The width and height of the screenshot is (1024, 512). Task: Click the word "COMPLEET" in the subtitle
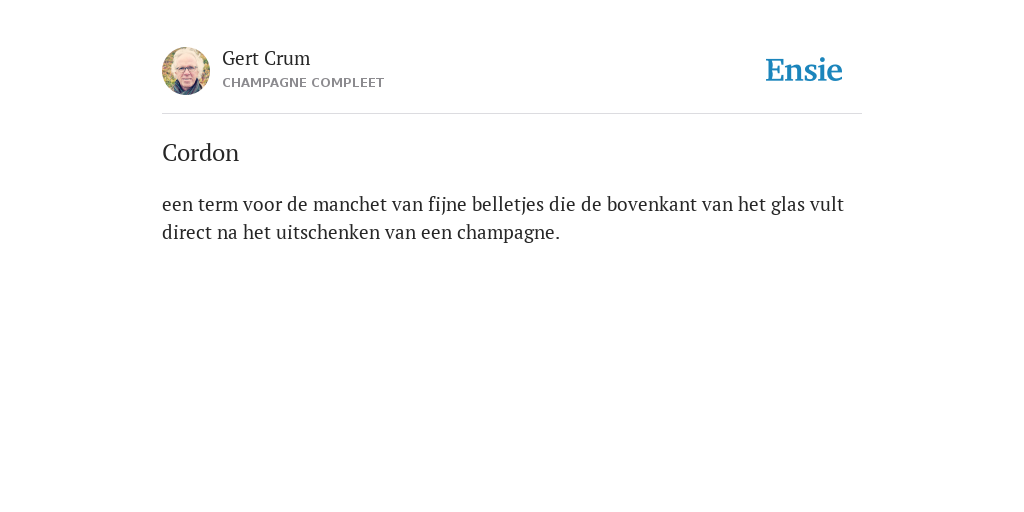(x=347, y=83)
